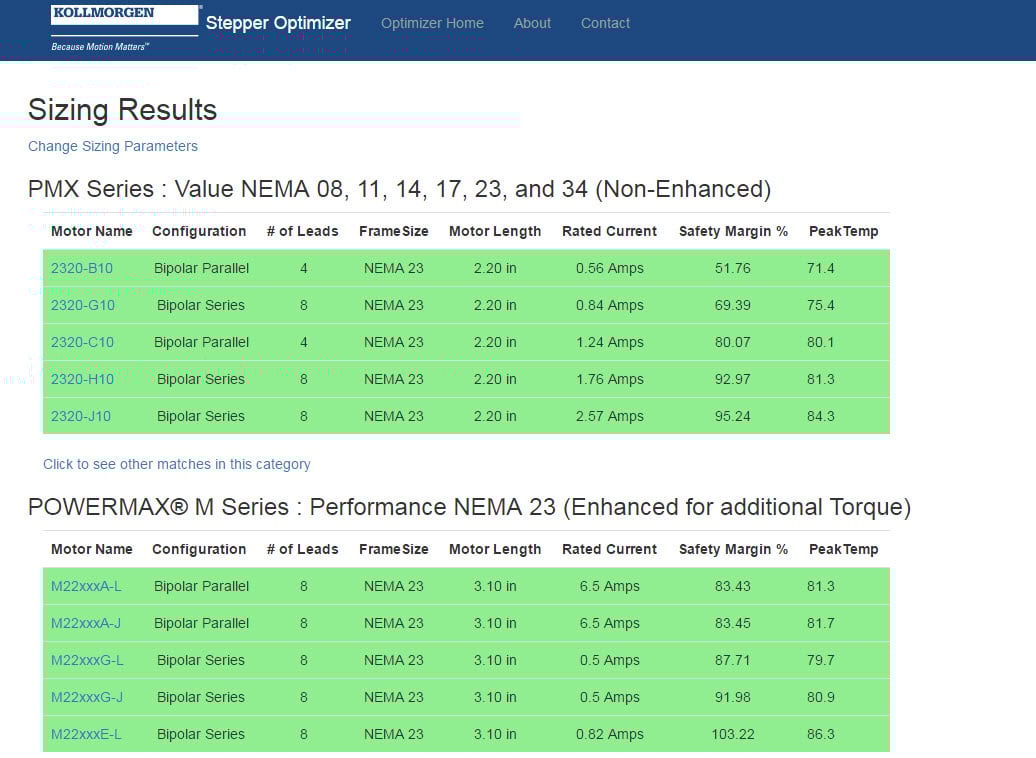This screenshot has height=758, width=1036.
Task: Open motor 2320-B10
Action: coord(82,268)
